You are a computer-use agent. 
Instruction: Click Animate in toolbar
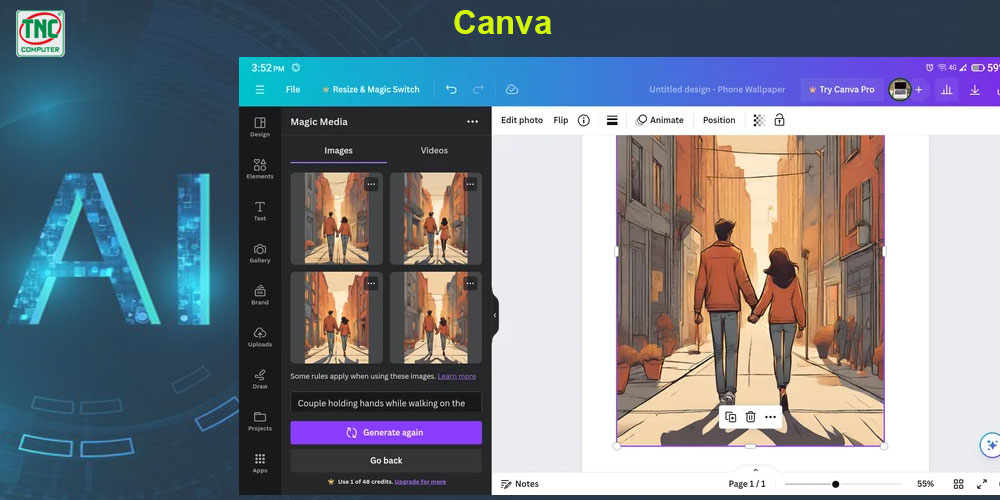(659, 120)
